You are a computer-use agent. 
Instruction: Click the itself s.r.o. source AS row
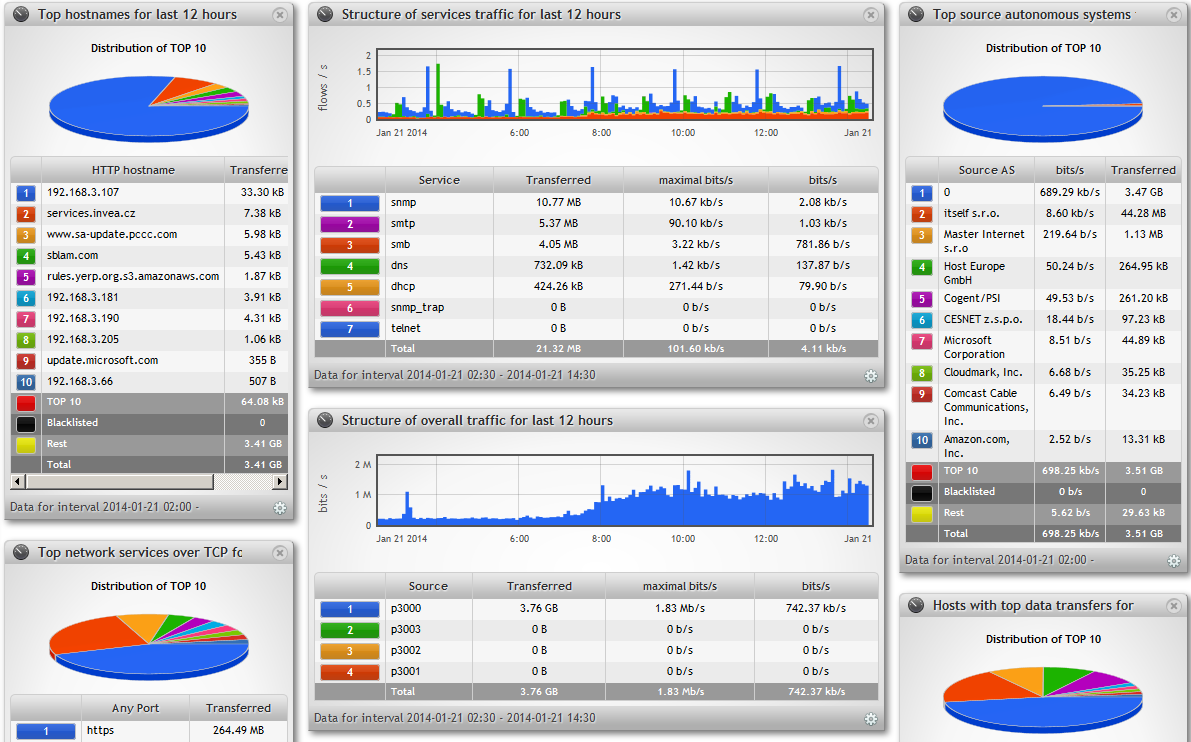click(1044, 213)
